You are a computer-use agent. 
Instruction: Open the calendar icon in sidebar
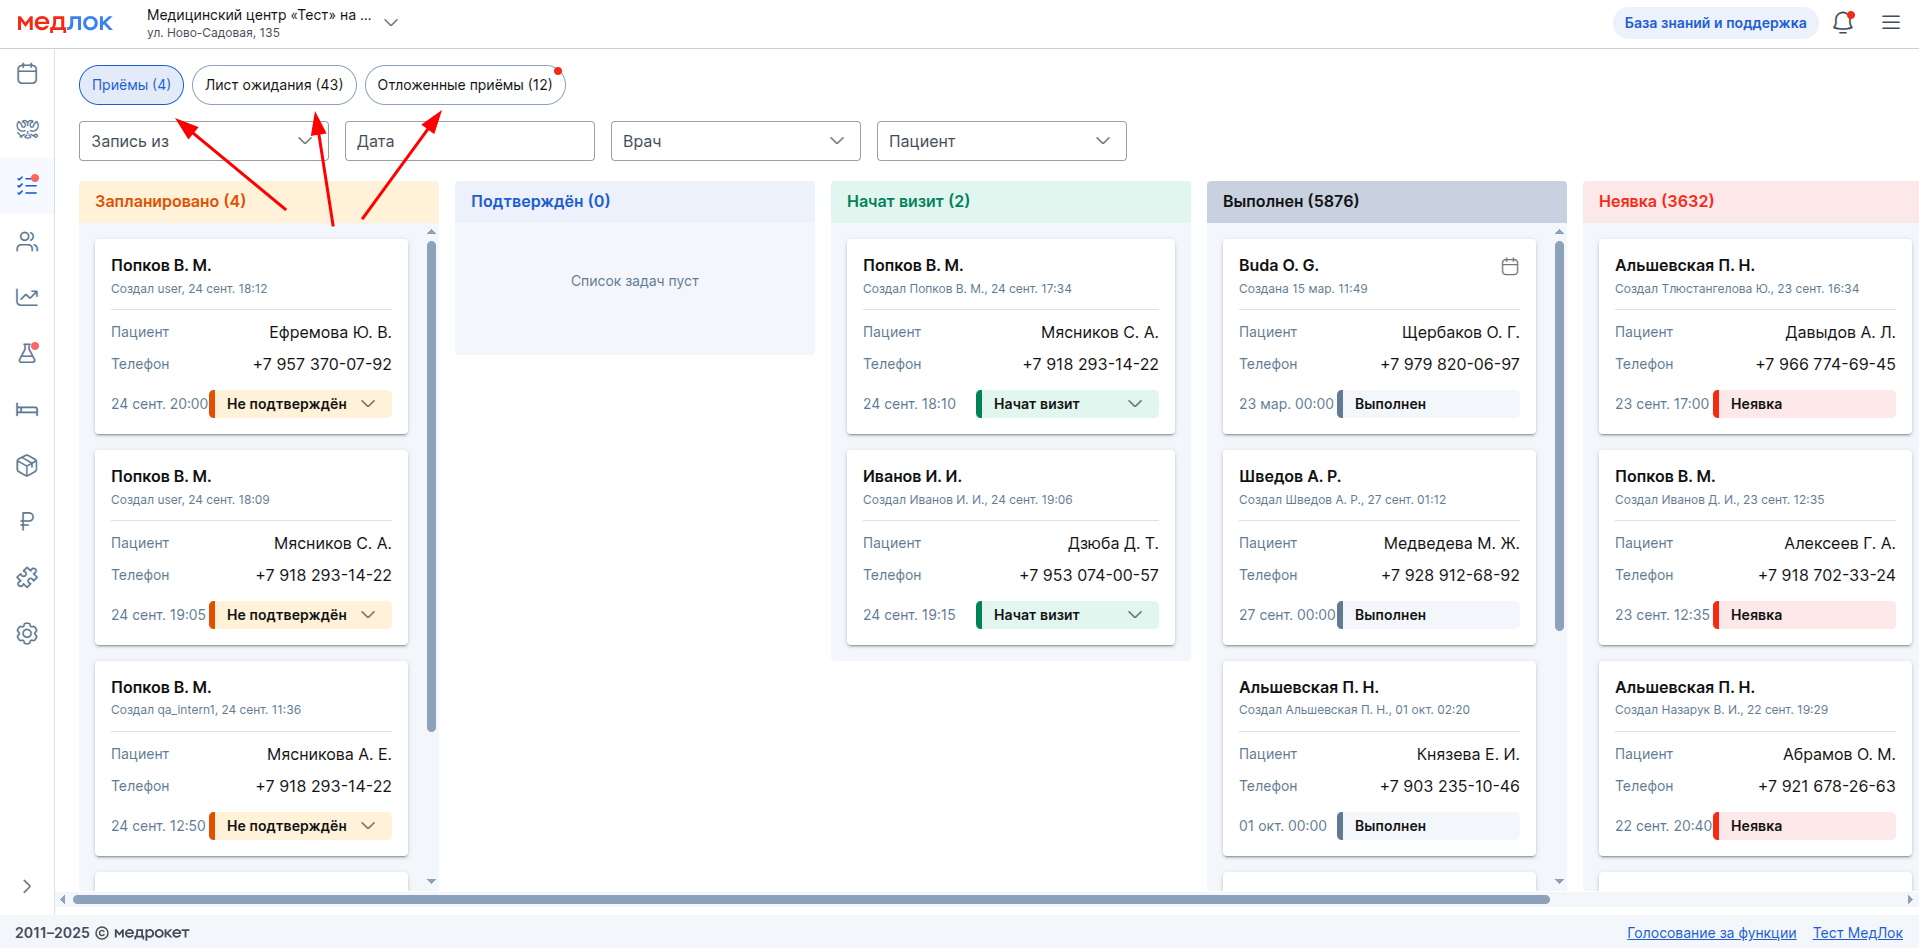27,74
